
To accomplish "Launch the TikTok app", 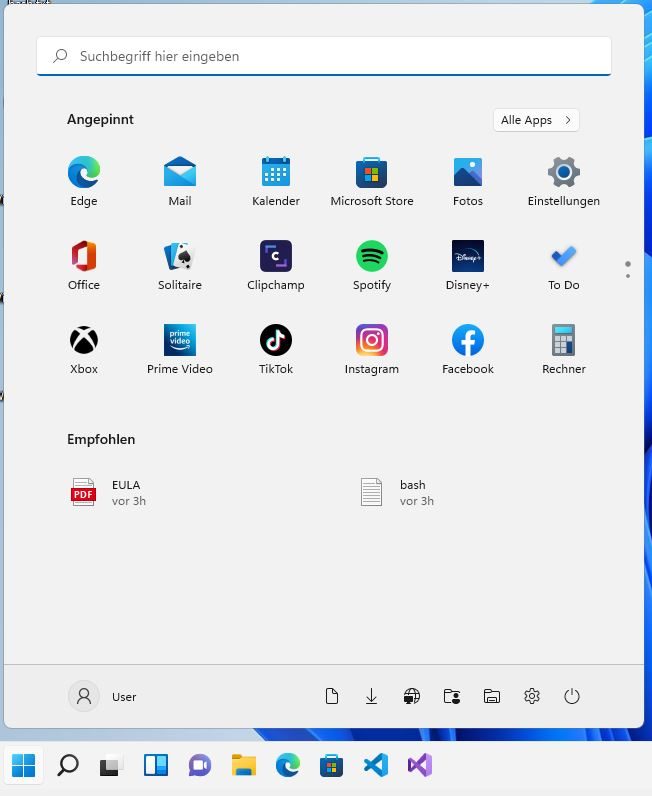I will [276, 349].
